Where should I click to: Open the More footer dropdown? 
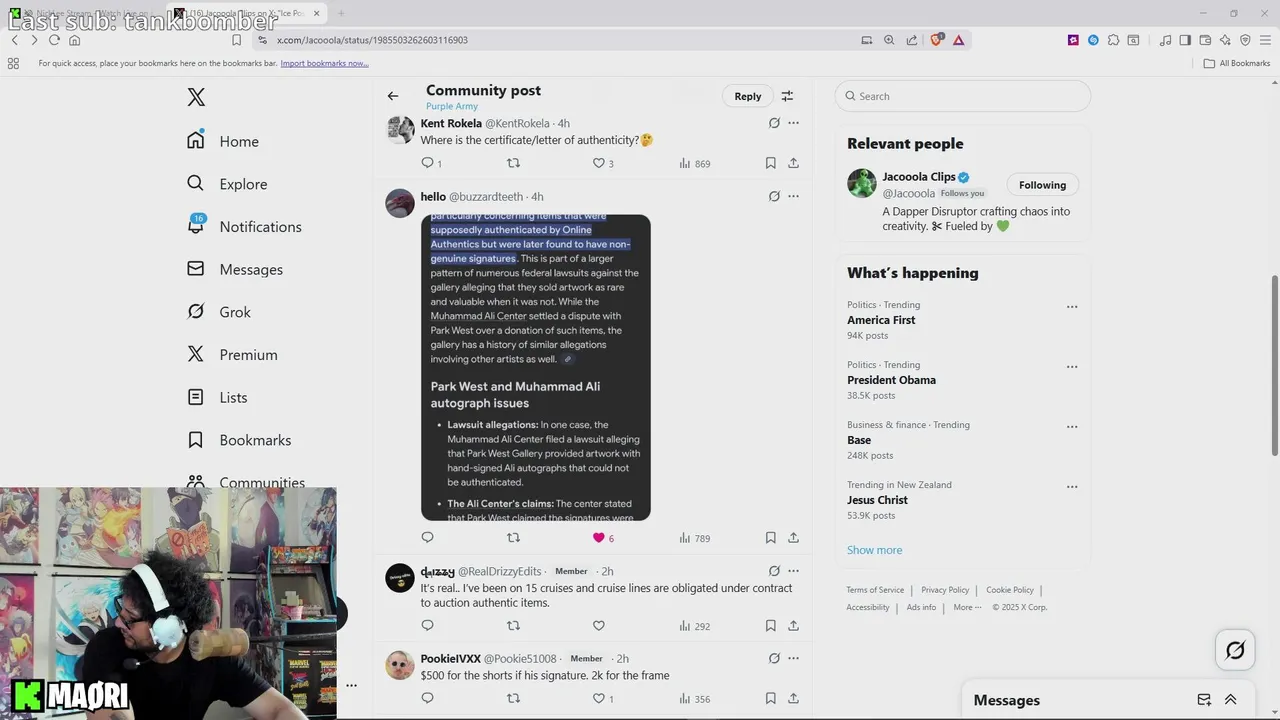pos(967,607)
